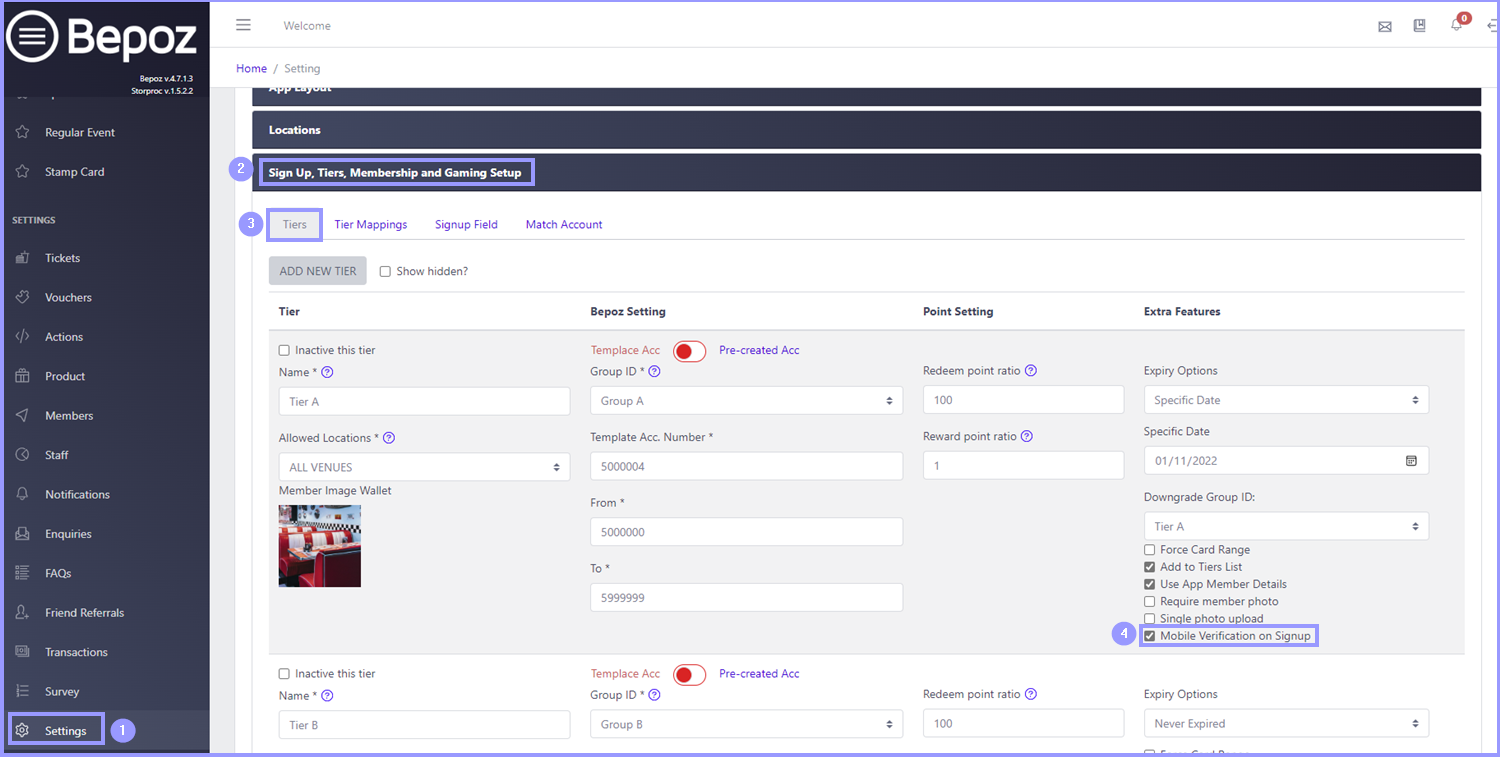The image size is (1500, 757).
Task: Click the Product gift icon
Action: [x=23, y=376]
